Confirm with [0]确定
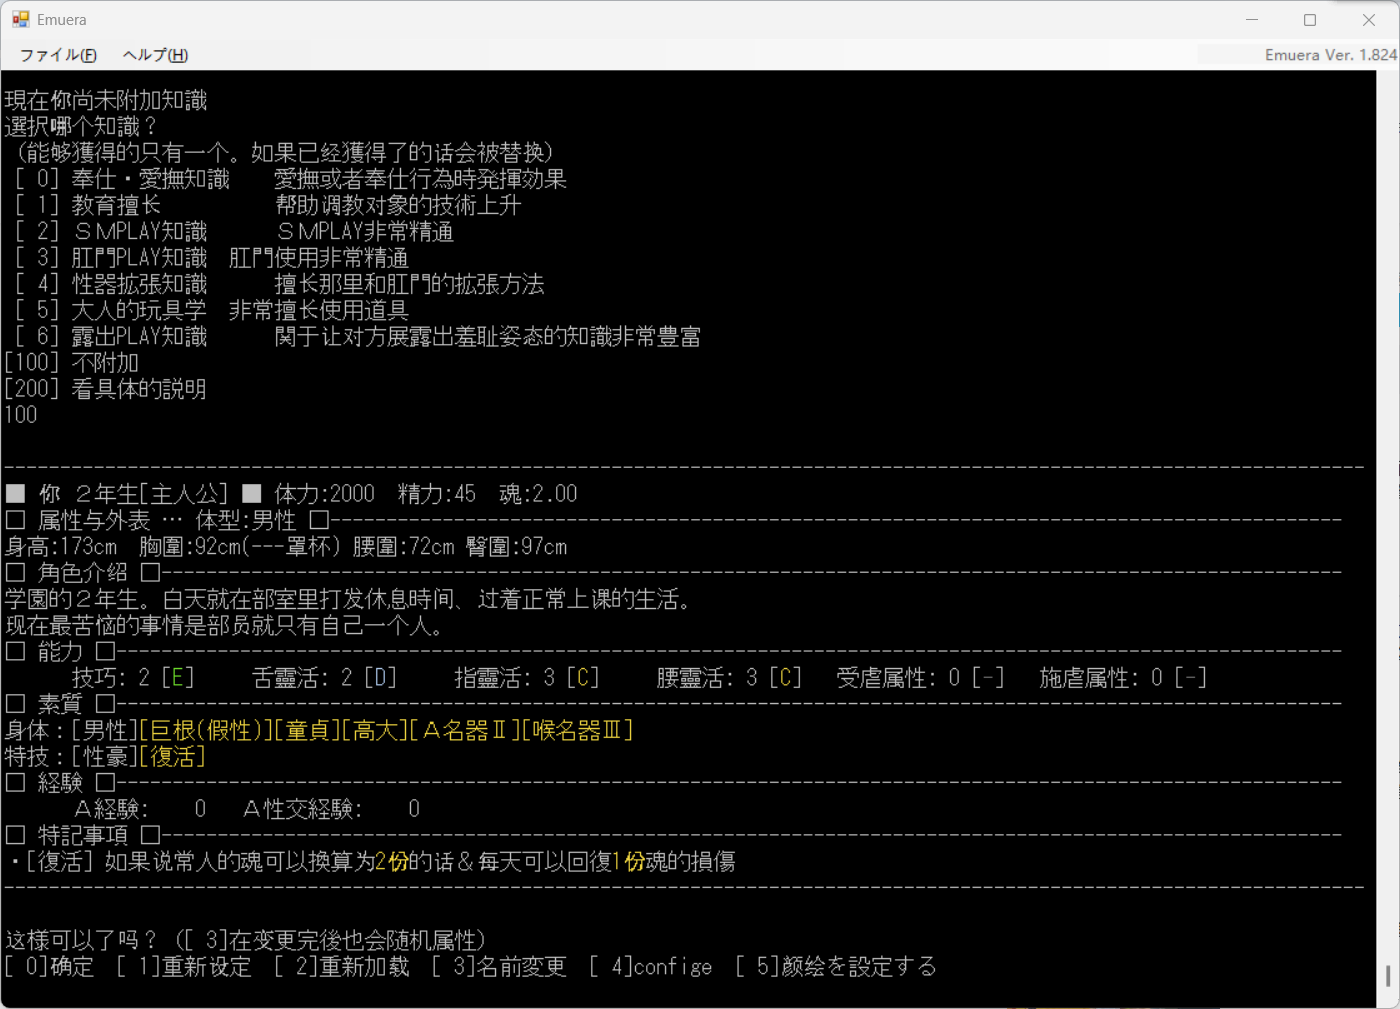1400x1009 pixels. [50, 966]
